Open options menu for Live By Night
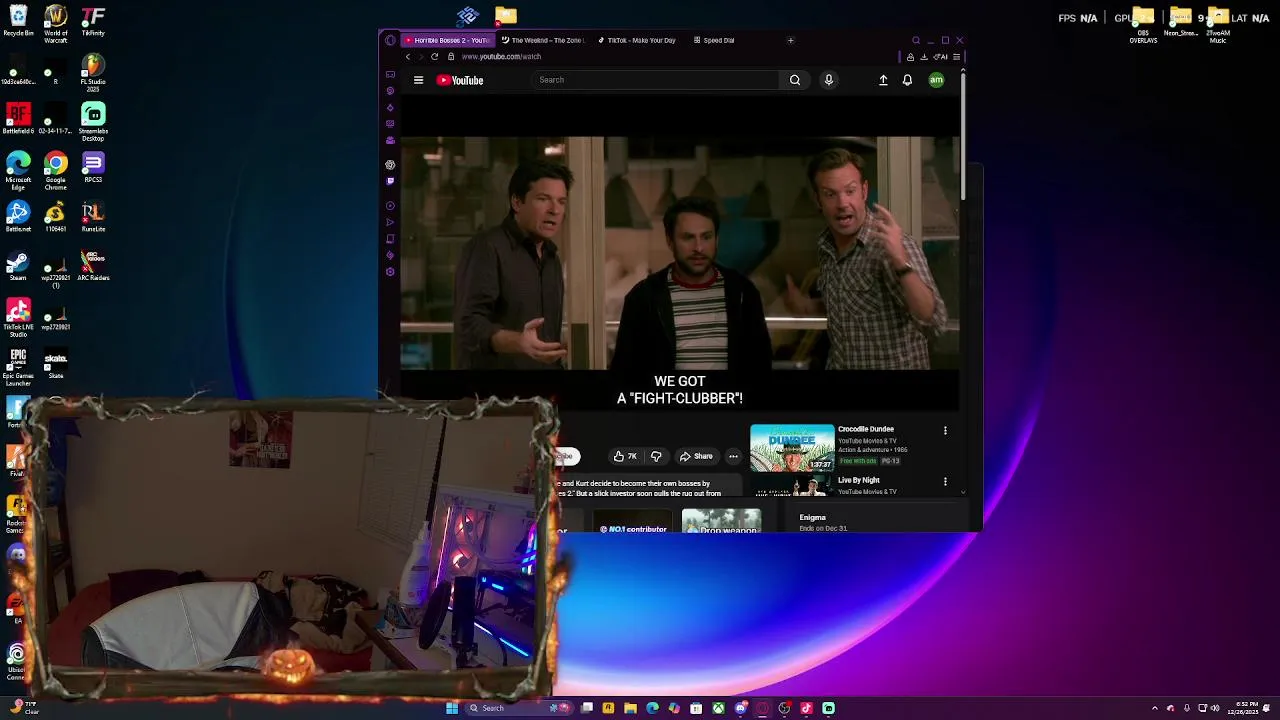 (945, 482)
